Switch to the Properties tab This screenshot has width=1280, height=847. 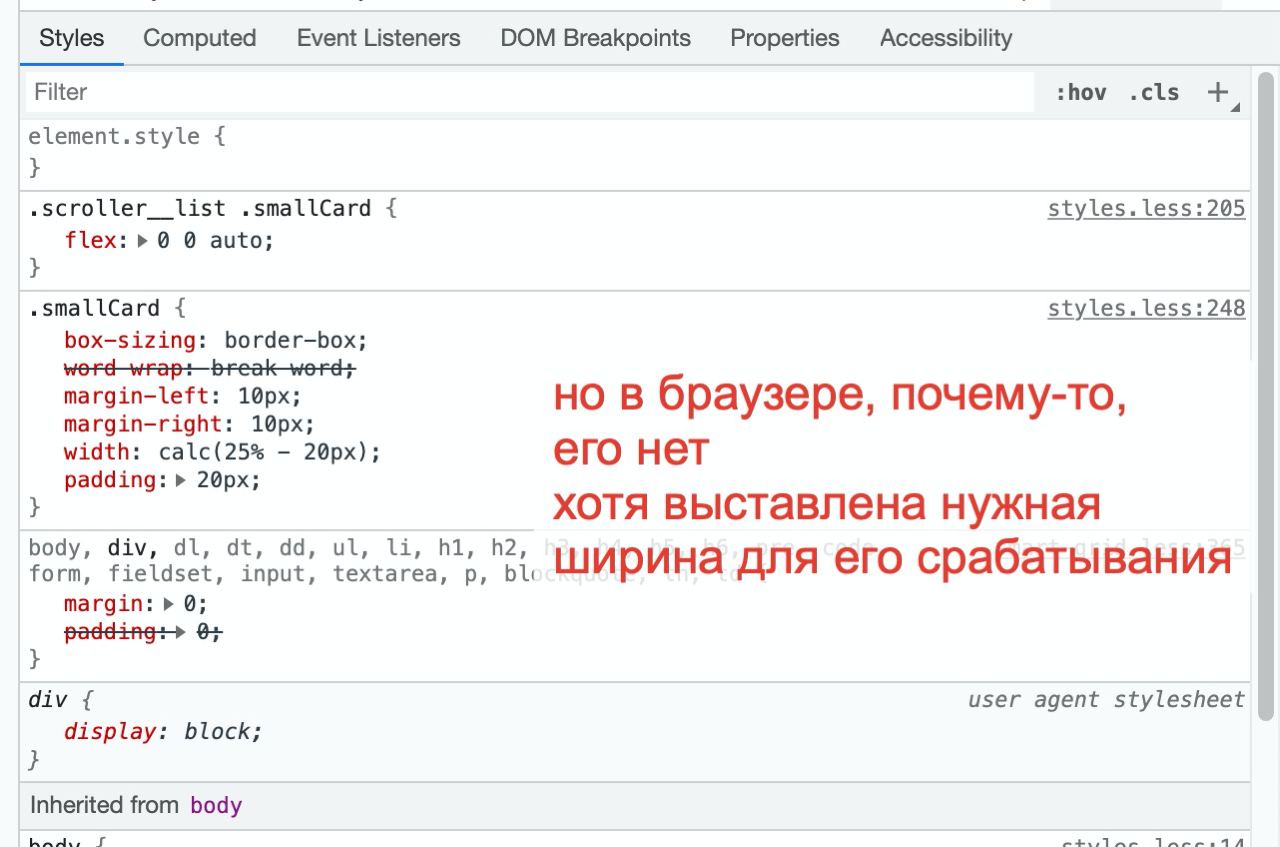pyautogui.click(x=785, y=38)
